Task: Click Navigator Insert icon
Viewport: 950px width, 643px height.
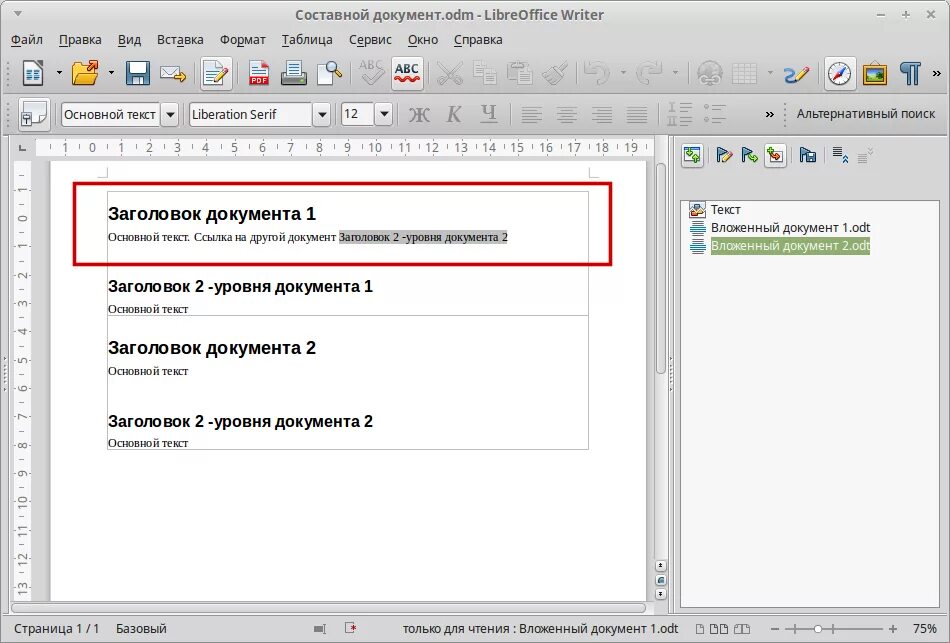Action: (775, 156)
